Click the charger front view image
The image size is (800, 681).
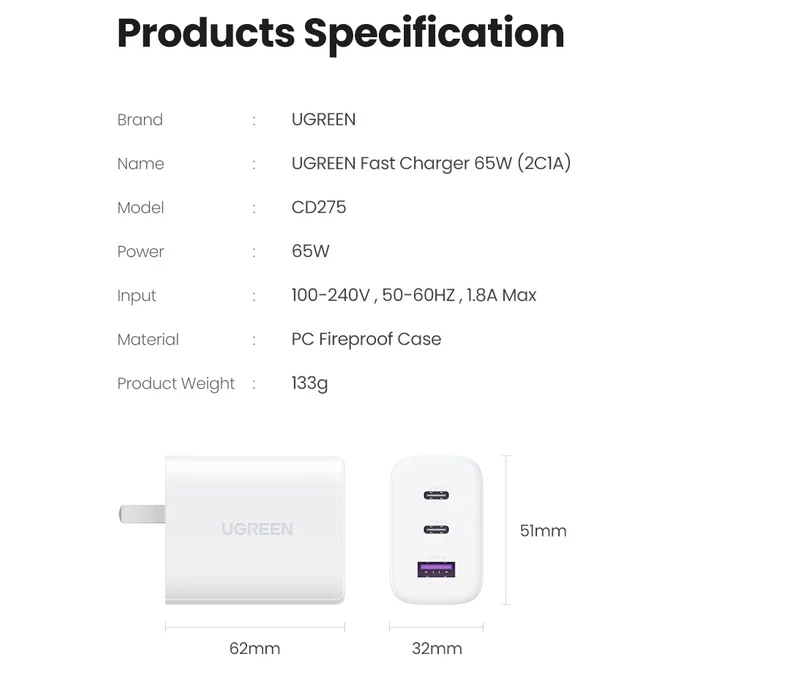tap(436, 531)
